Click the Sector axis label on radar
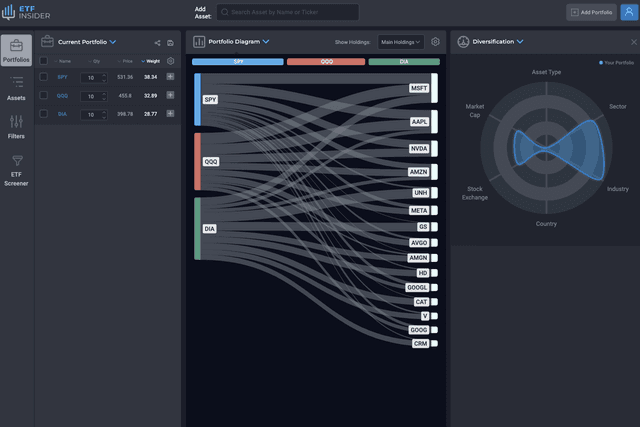Image resolution: width=640 pixels, height=427 pixels. point(618,107)
